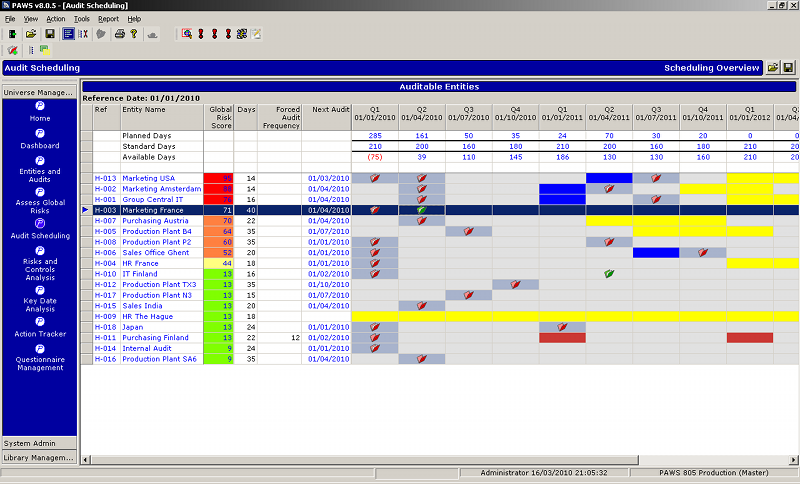The image size is (800, 484).
Task: Expand the Library Management sidebar section
Action: coord(39,457)
